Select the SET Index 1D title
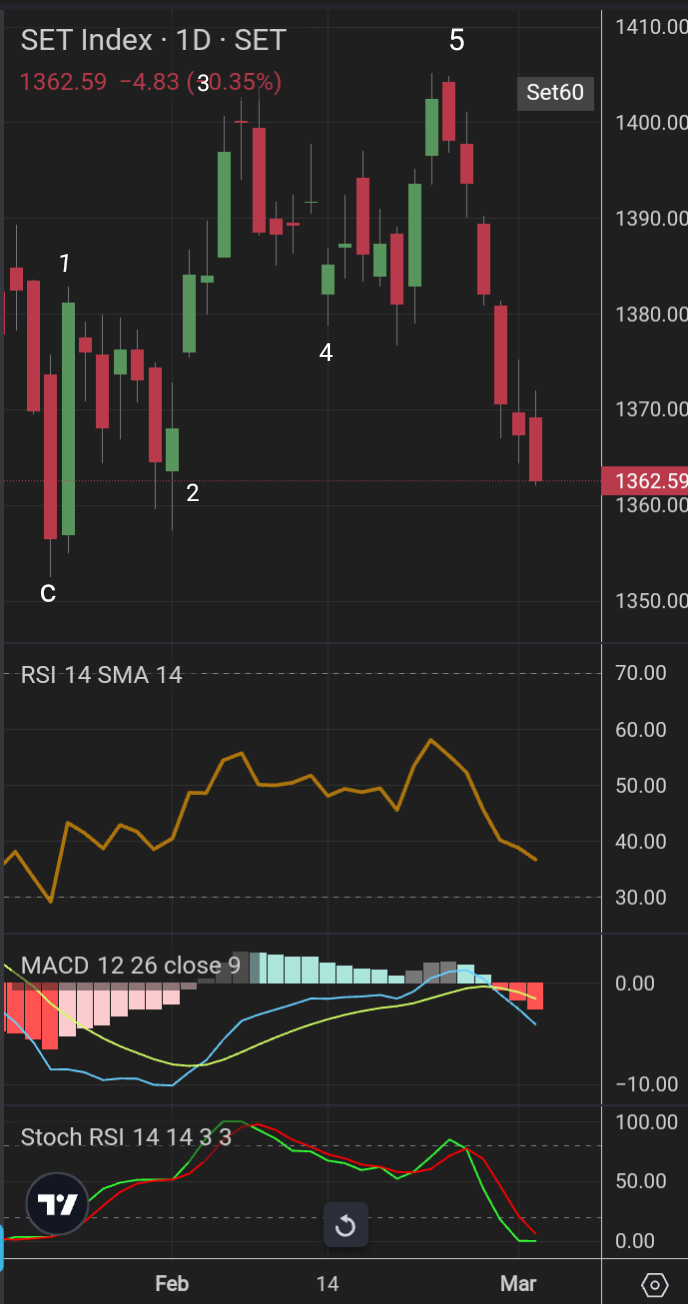The image size is (688, 1304). point(153,40)
